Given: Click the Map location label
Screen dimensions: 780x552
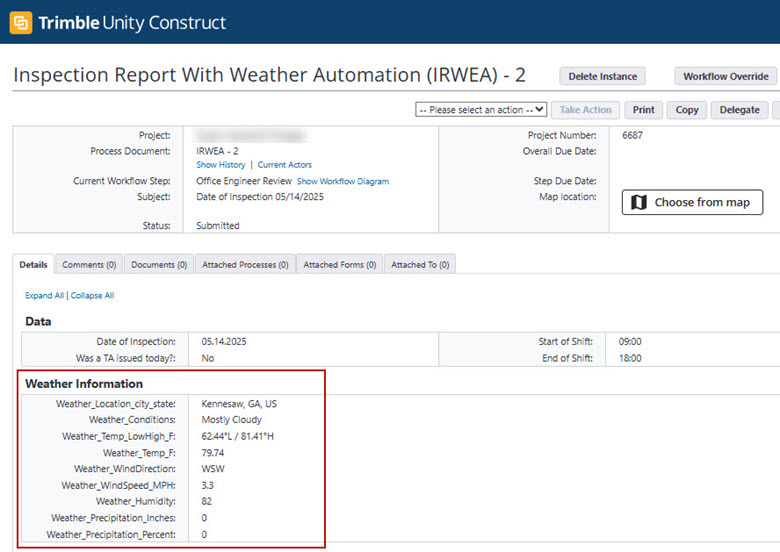Looking at the screenshot, I should pyautogui.click(x=568, y=197).
